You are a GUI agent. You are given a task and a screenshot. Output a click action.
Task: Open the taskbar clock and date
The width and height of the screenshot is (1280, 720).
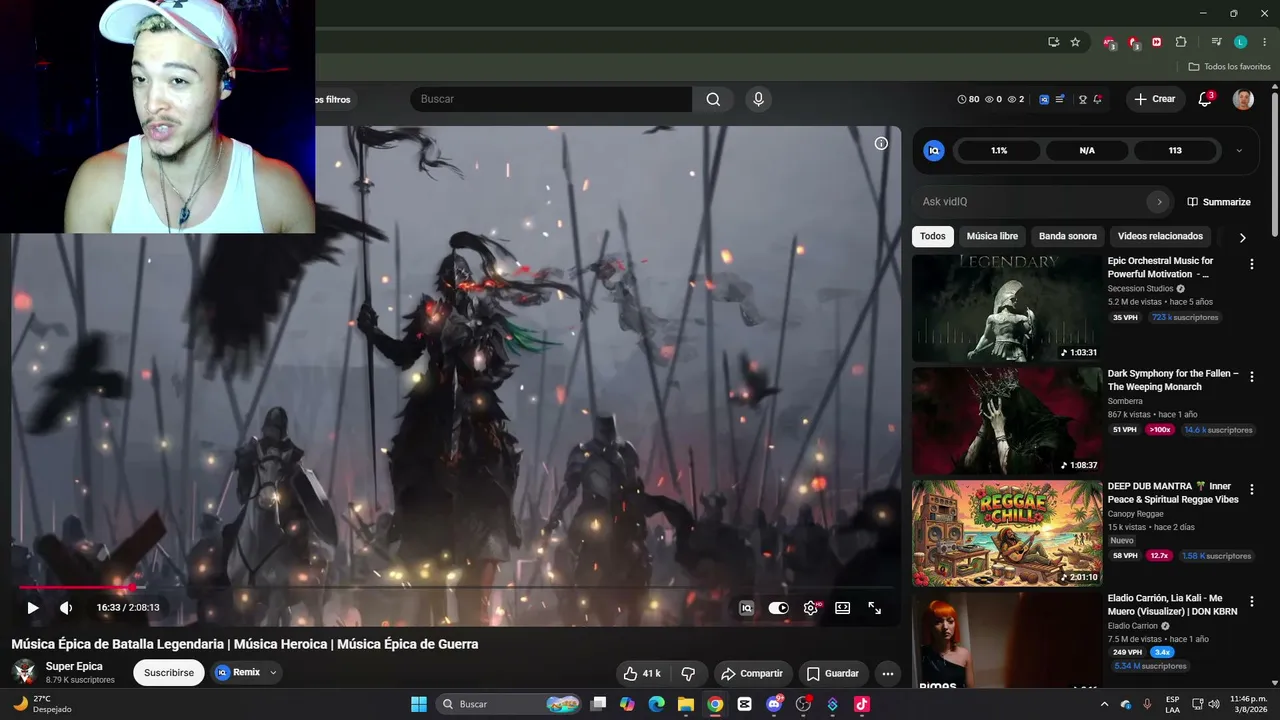[1249, 704]
